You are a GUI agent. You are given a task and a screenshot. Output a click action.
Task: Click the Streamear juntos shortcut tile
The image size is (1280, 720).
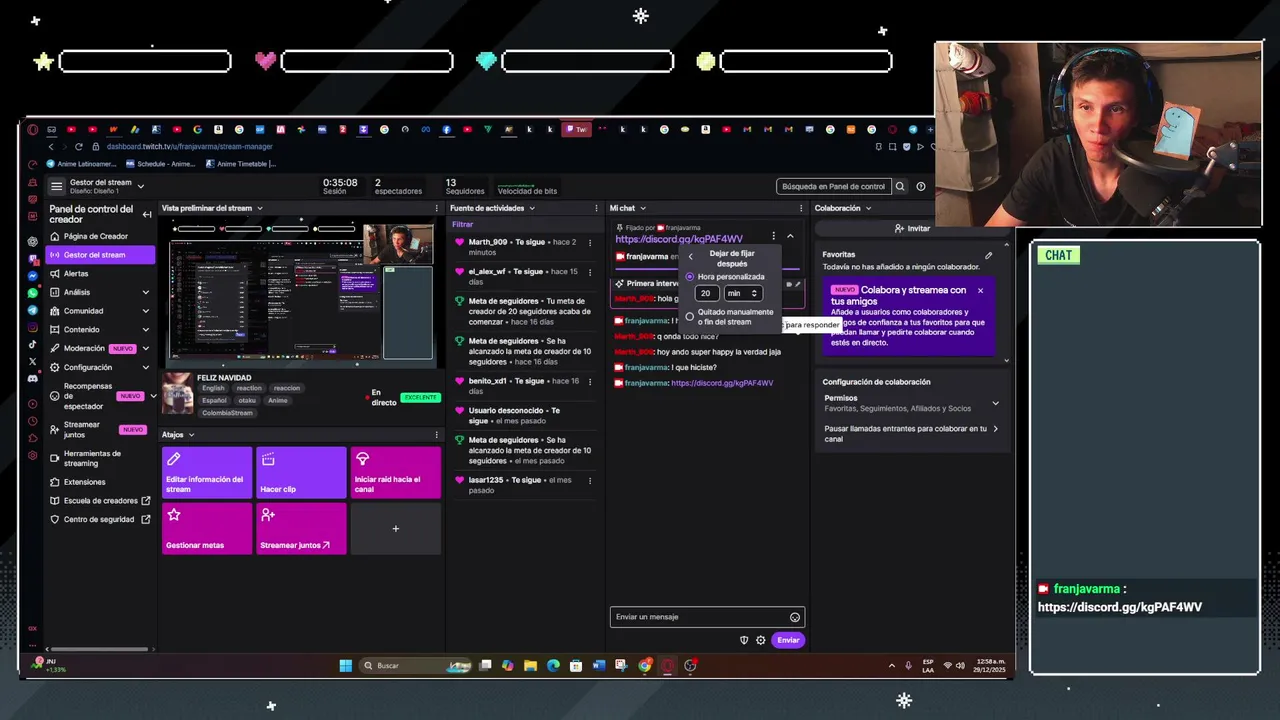(x=301, y=528)
